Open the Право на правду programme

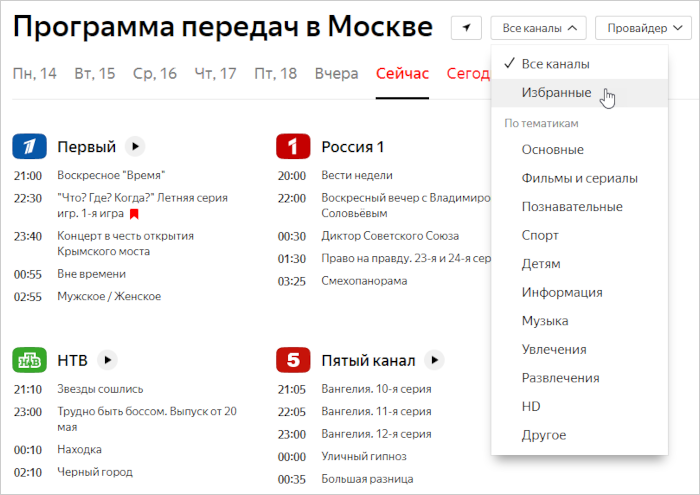pos(406,258)
